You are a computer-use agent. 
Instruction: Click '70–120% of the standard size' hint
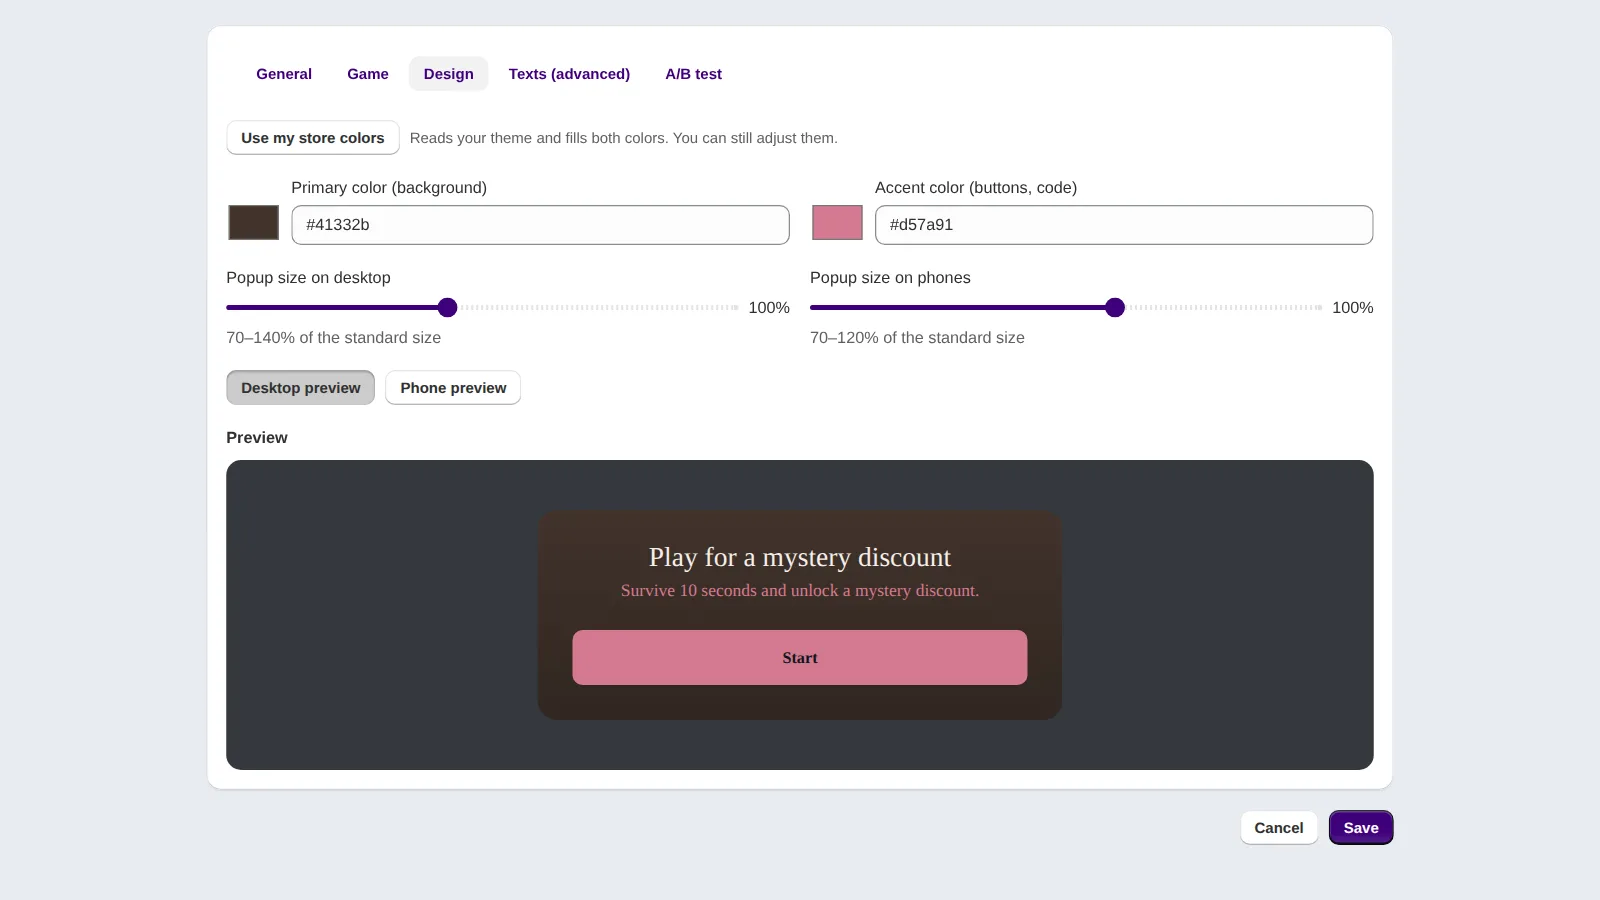coord(917,338)
